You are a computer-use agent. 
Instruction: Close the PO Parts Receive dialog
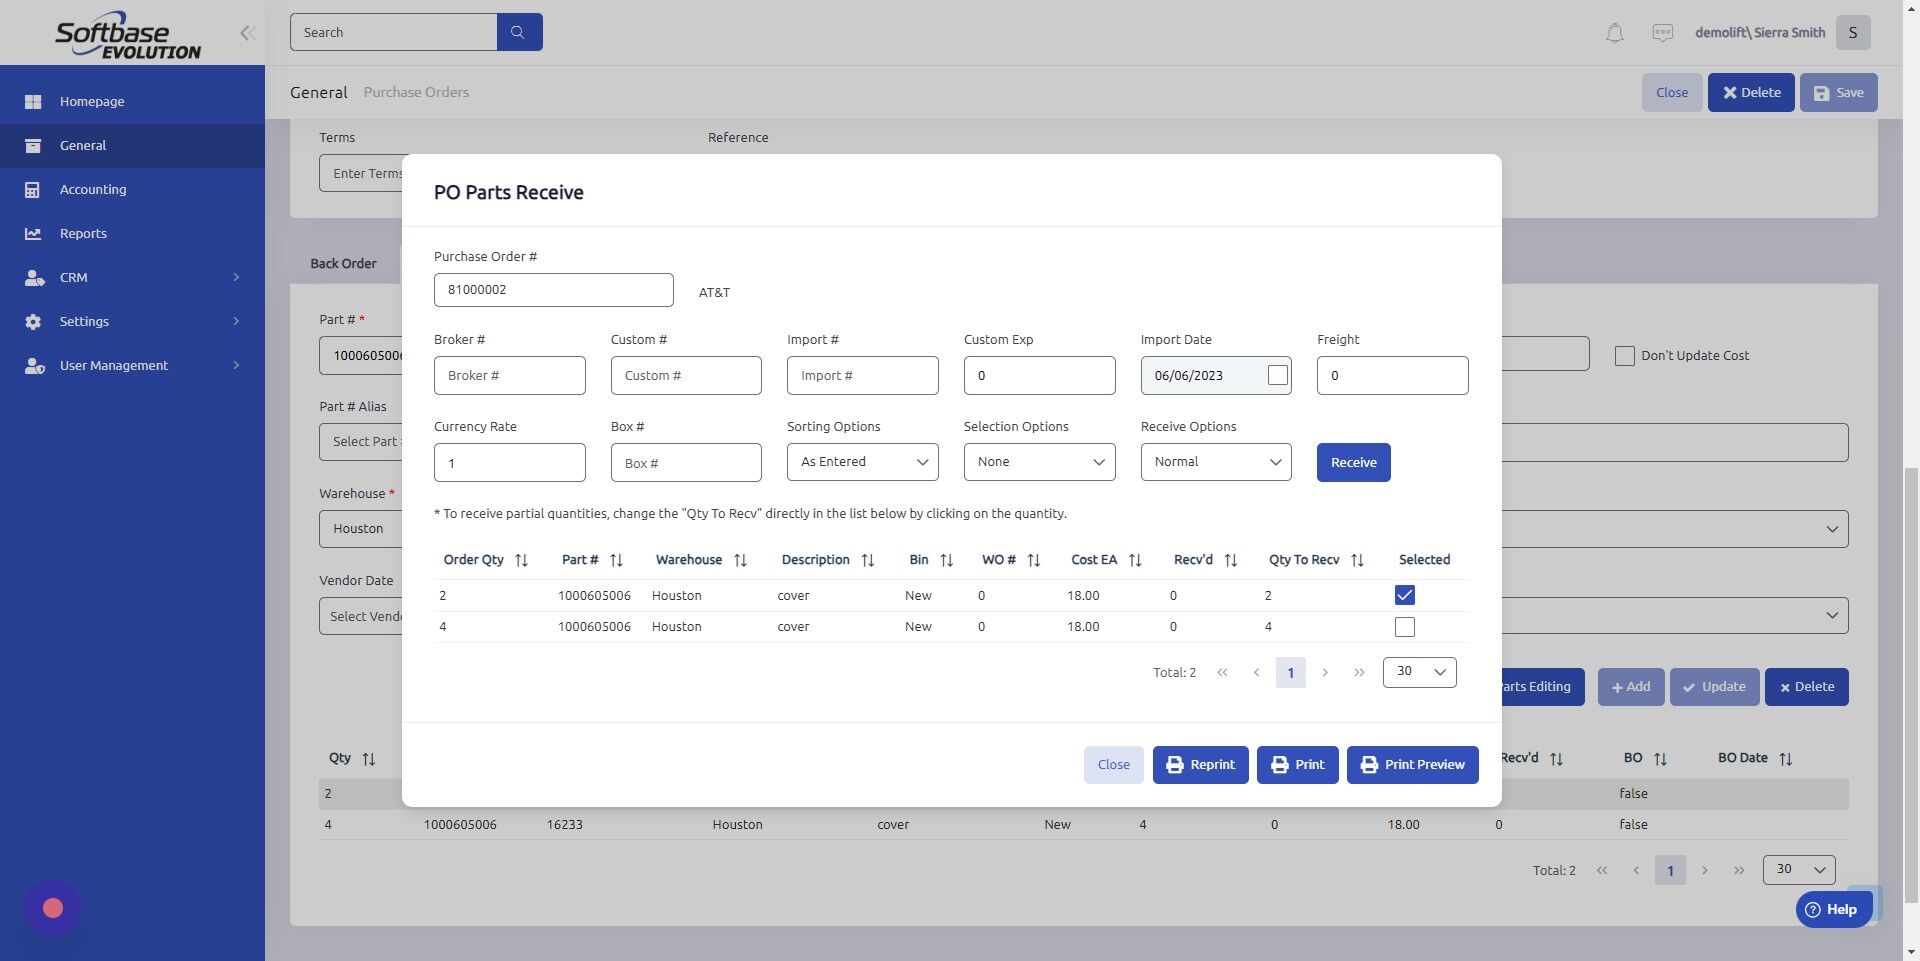pyautogui.click(x=1113, y=765)
